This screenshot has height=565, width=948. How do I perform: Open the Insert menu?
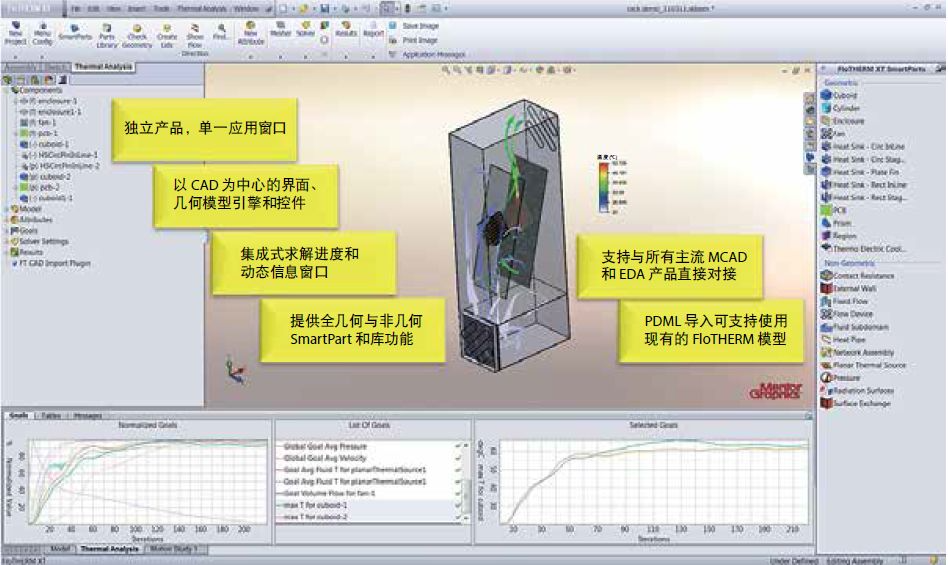(x=137, y=9)
